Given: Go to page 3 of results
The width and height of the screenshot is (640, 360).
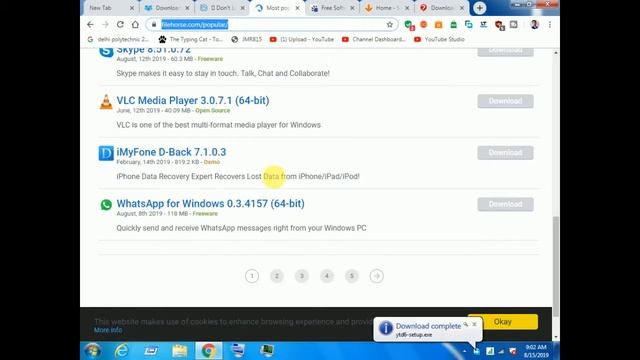Looking at the screenshot, I should (302, 276).
